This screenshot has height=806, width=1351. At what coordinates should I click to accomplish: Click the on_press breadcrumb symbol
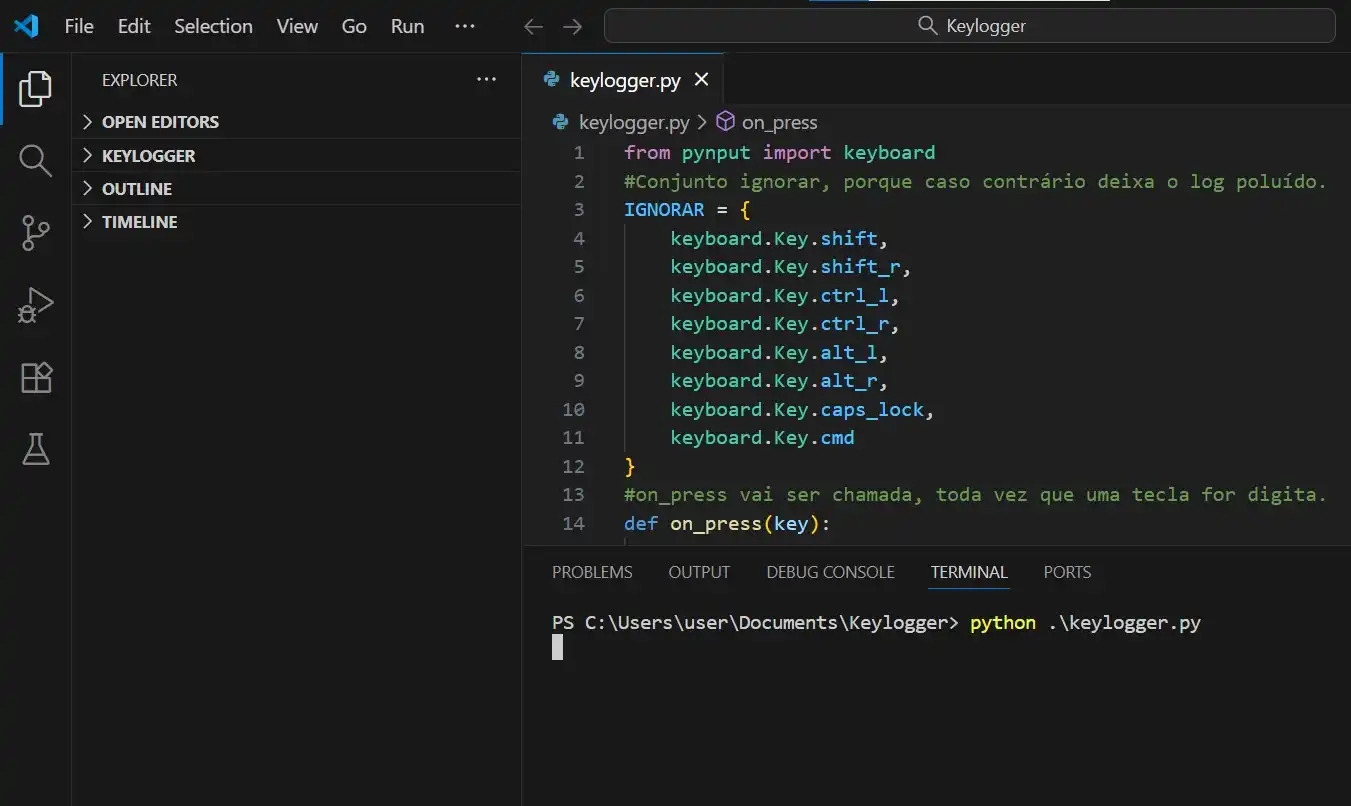[x=779, y=122]
